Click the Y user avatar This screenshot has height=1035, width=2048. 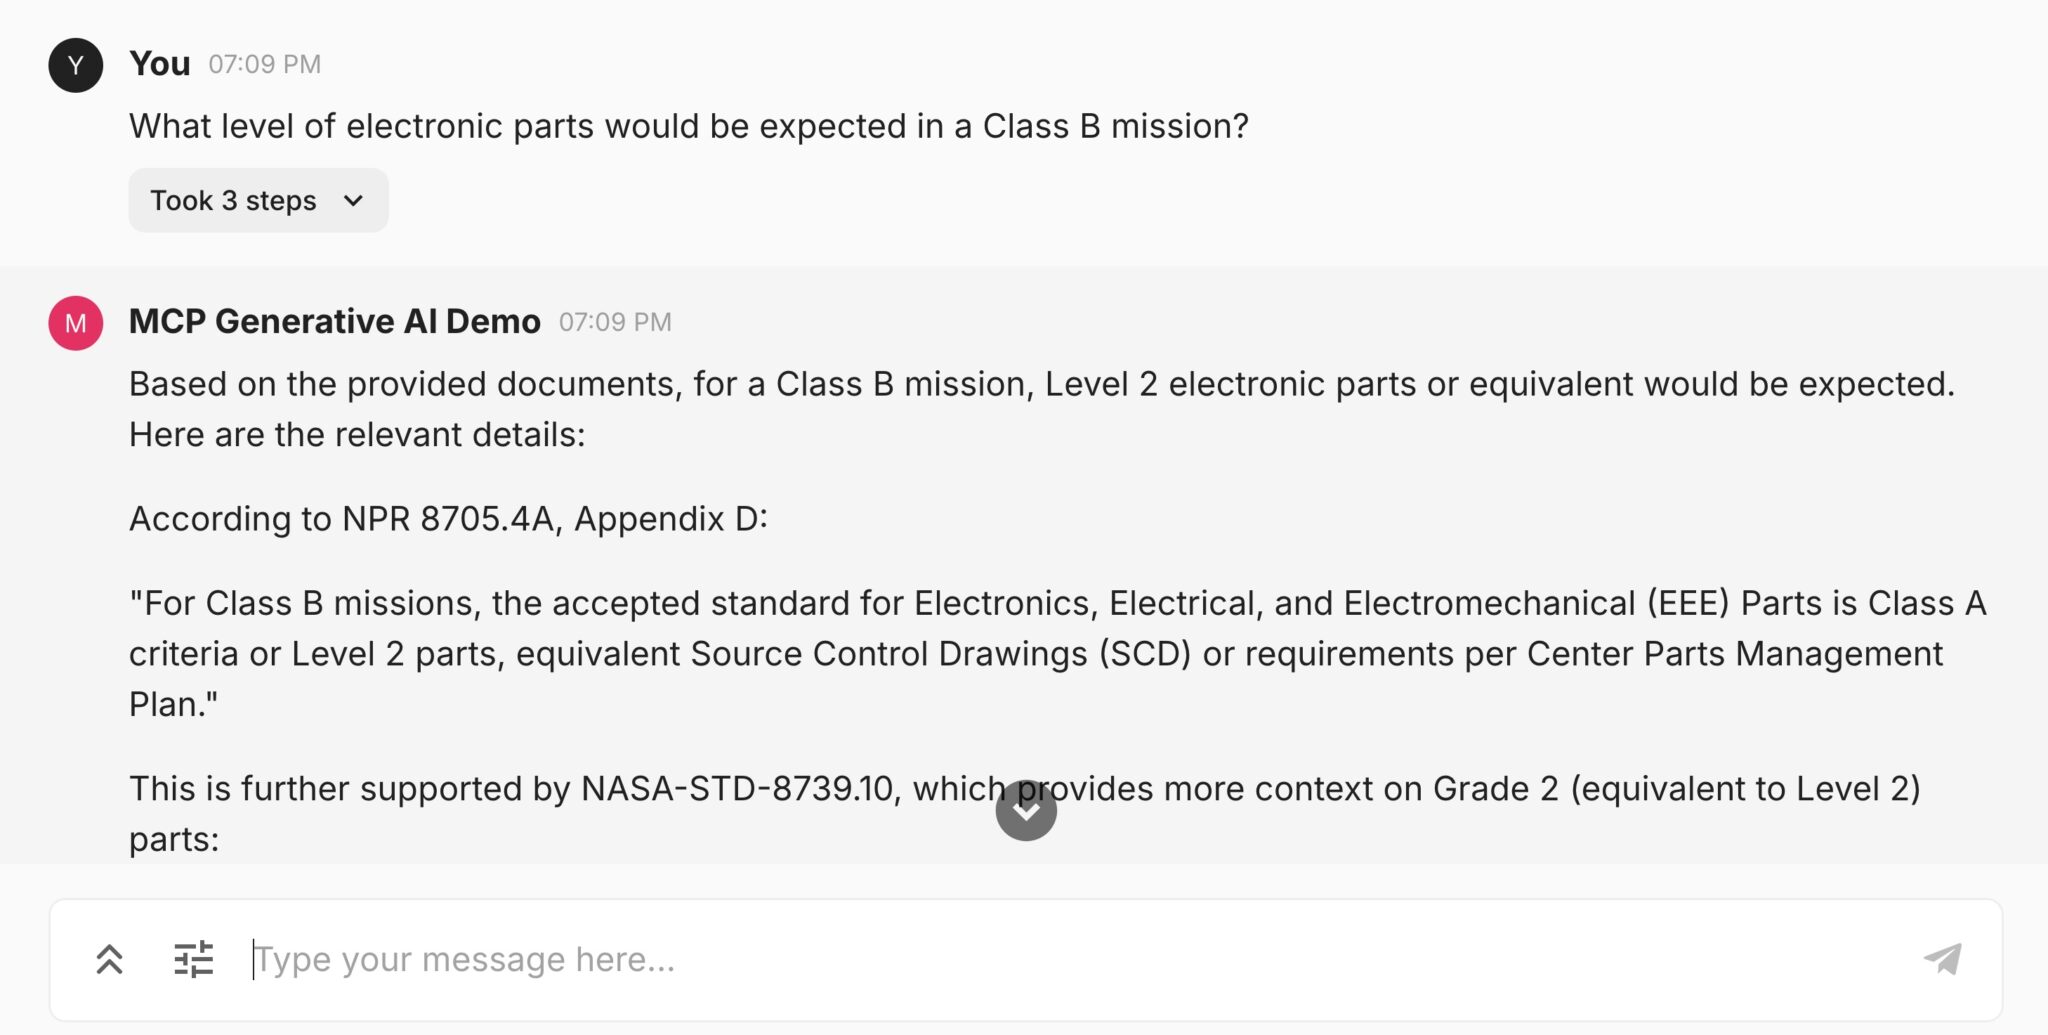coord(75,64)
